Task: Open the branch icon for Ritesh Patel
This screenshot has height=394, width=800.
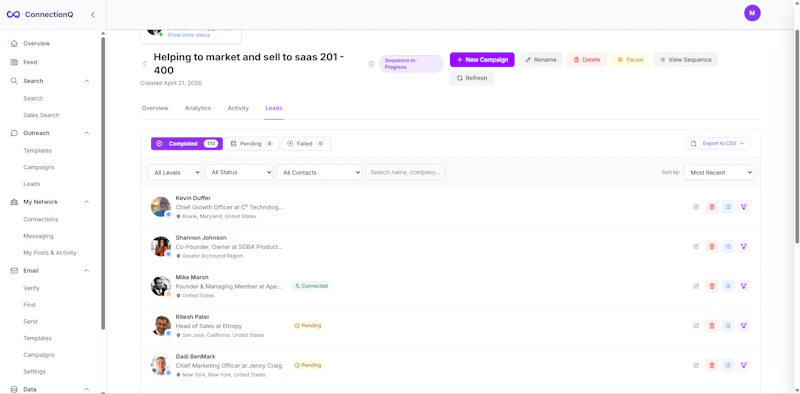Action: tap(743, 326)
